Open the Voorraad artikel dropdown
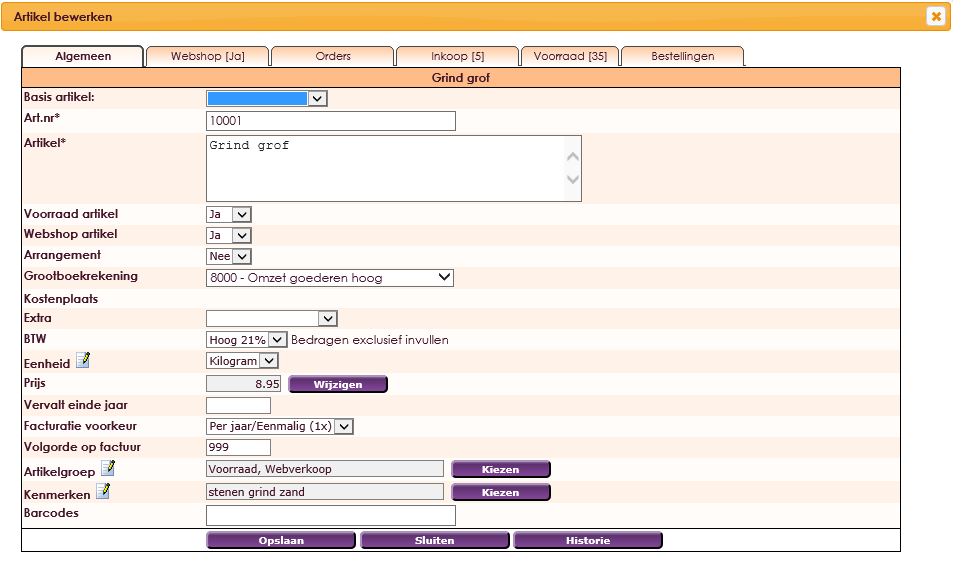 click(x=229, y=214)
